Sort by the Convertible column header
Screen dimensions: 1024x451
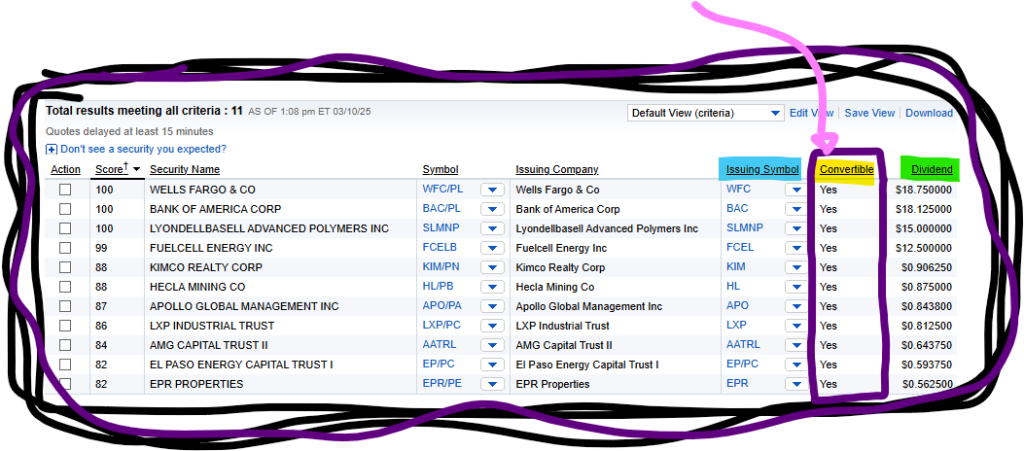pos(847,170)
